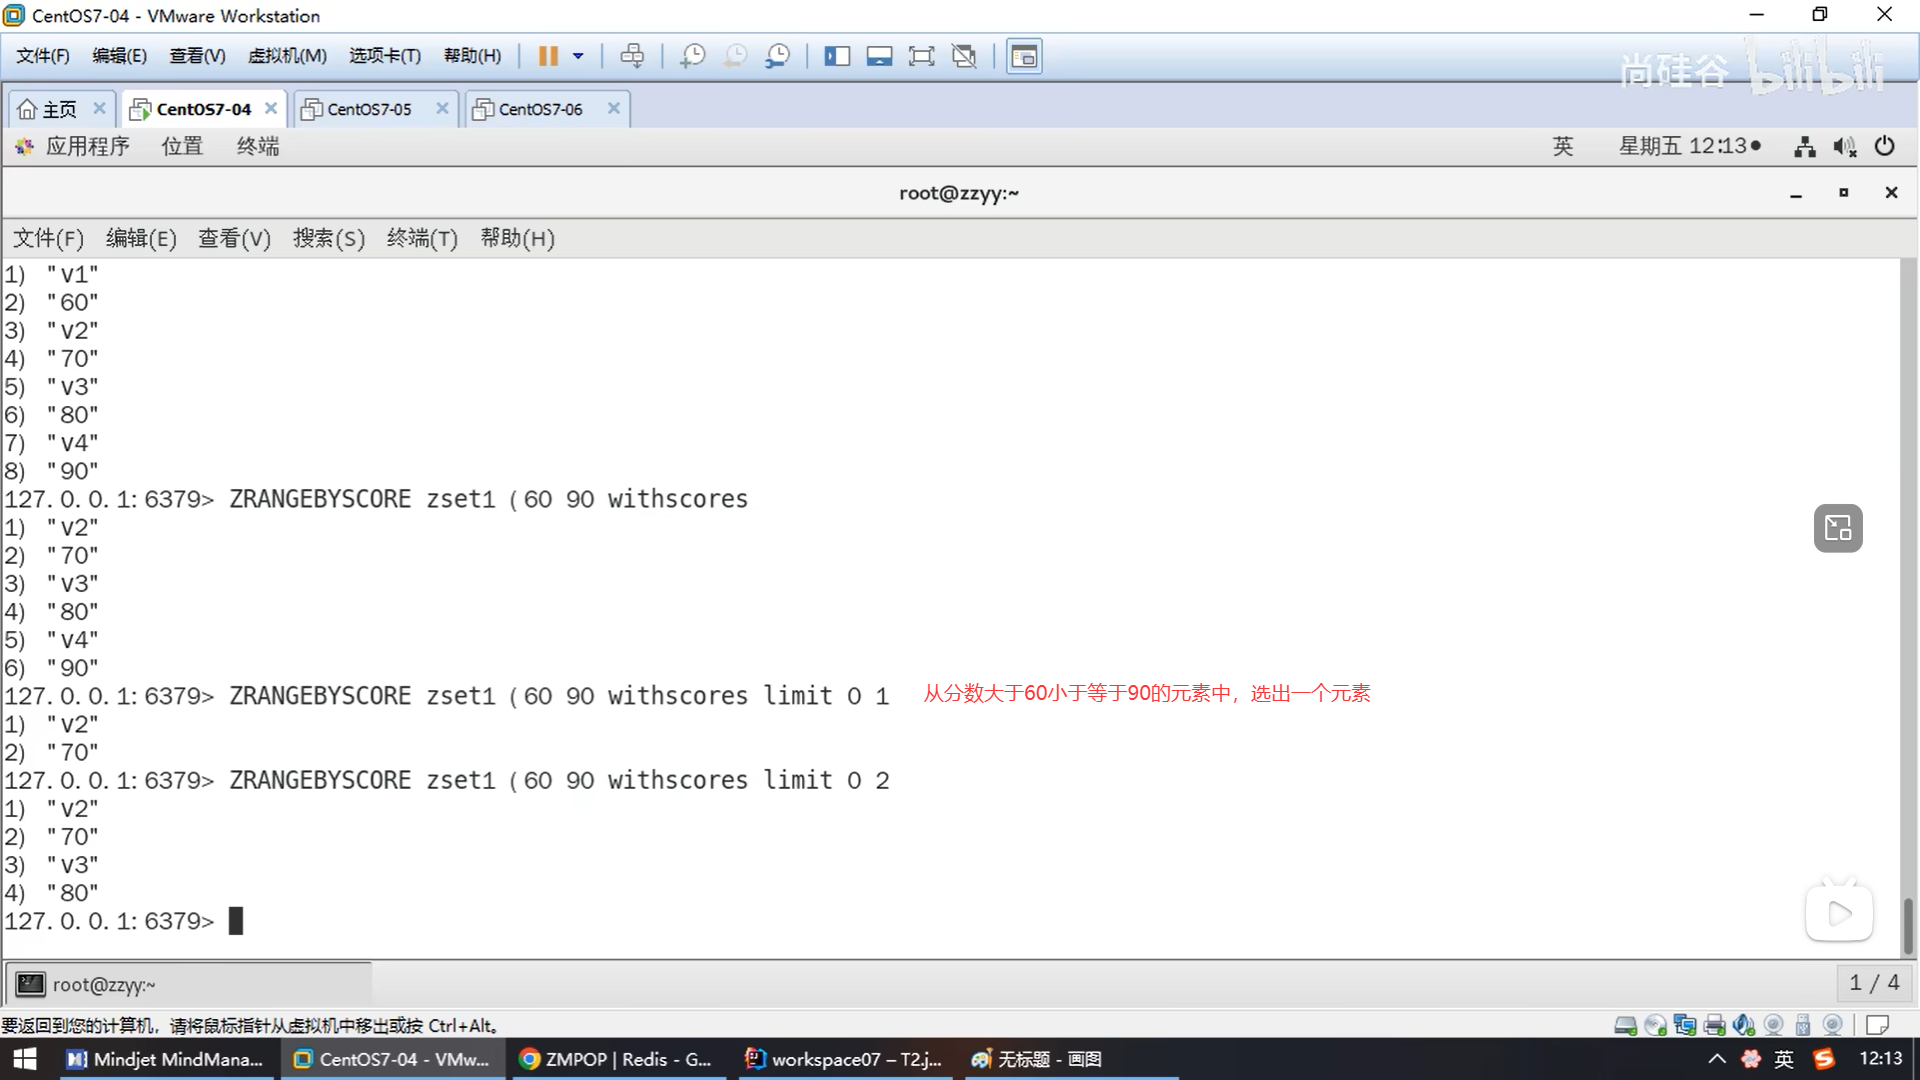Open the 虚拟机(M) menu
1920x1080 pixels.
[287, 56]
